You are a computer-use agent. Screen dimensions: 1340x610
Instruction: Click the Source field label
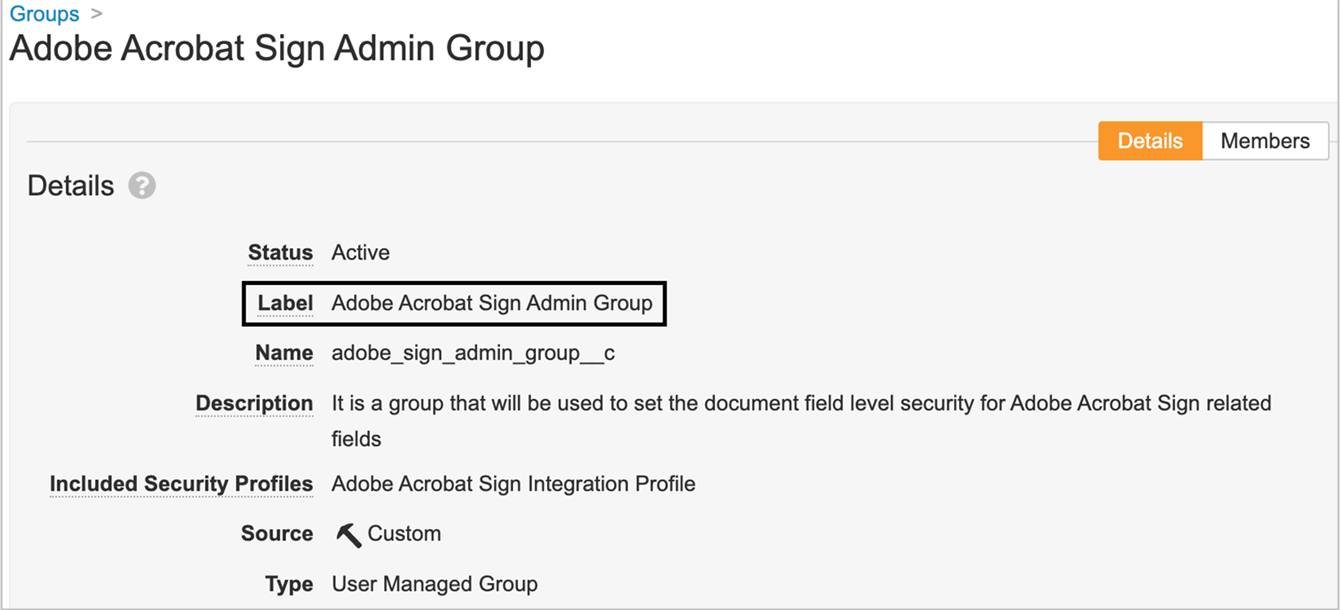coord(277,533)
